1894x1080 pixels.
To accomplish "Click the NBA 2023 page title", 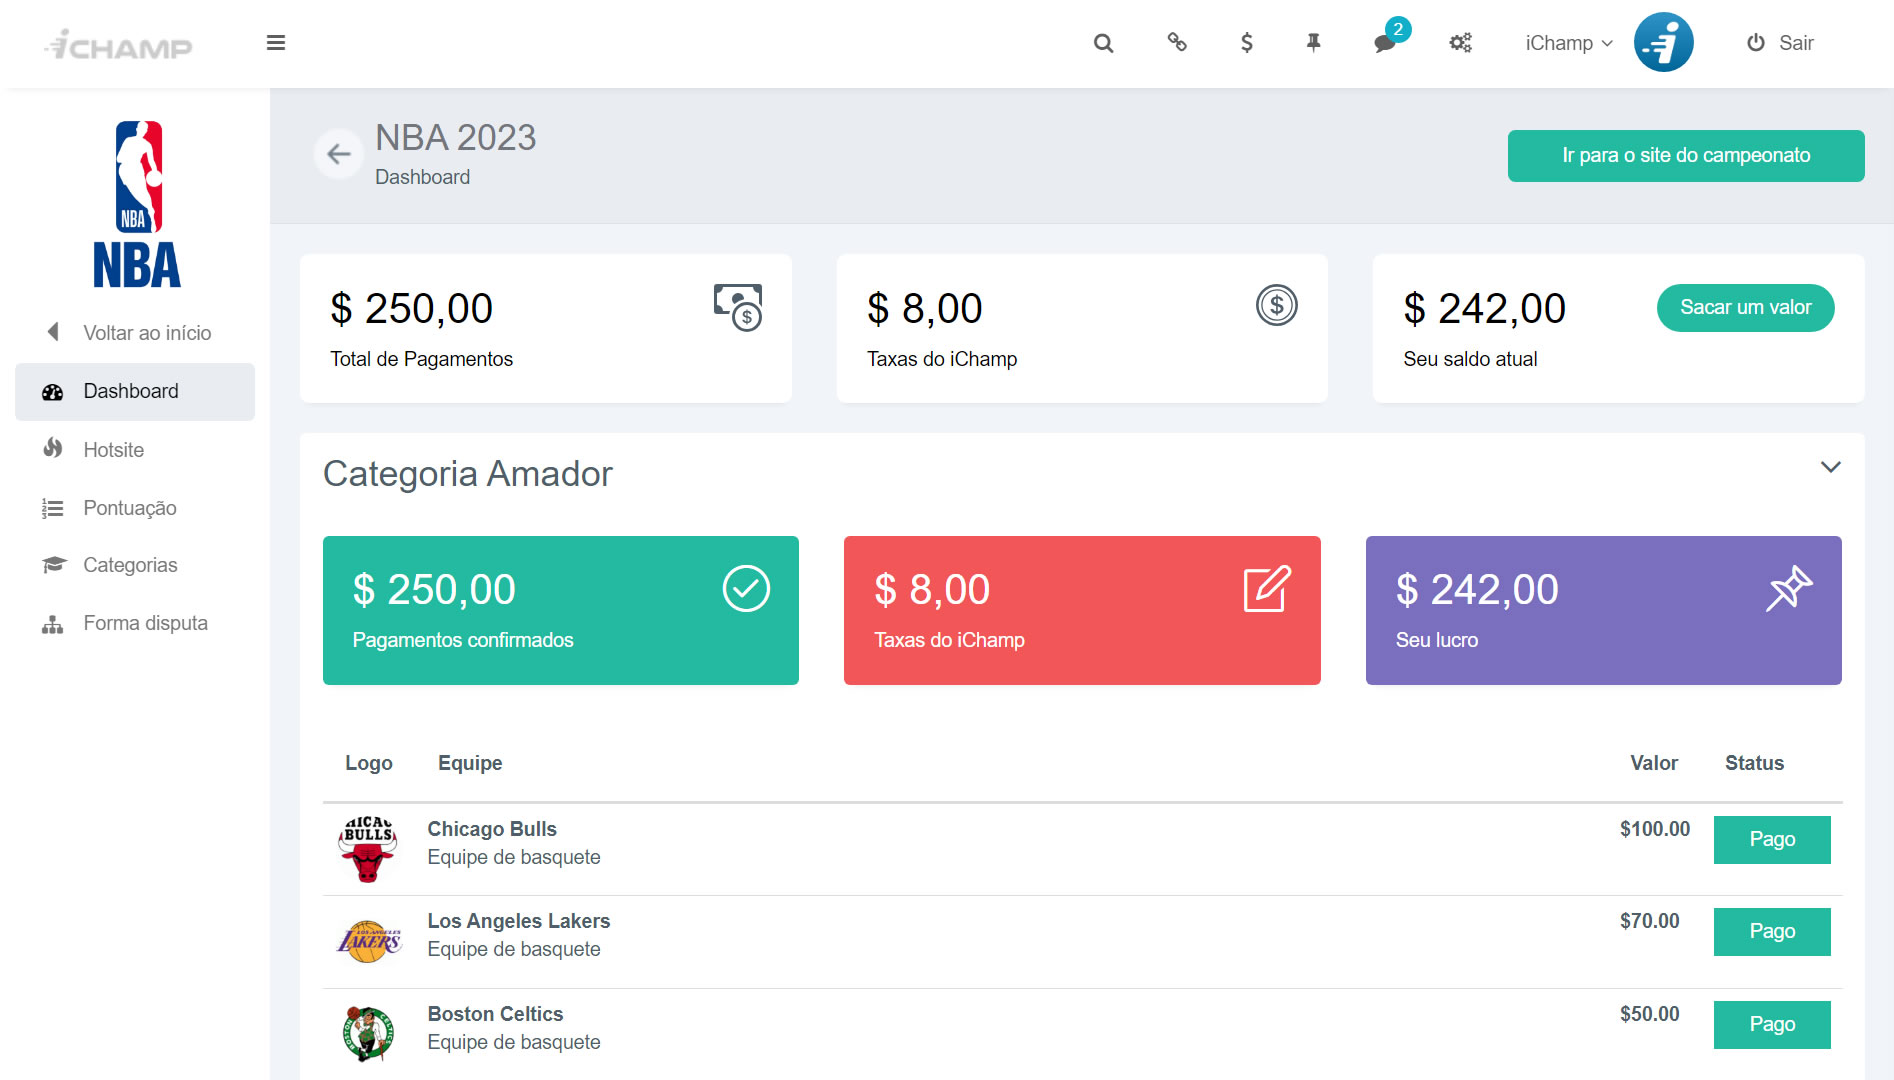I will point(455,138).
